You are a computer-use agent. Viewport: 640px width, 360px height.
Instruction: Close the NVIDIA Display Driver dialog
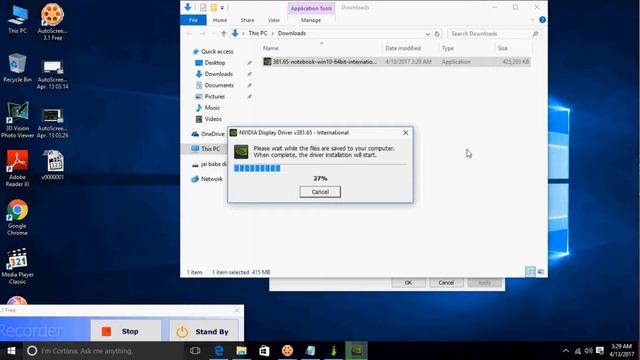[x=405, y=133]
